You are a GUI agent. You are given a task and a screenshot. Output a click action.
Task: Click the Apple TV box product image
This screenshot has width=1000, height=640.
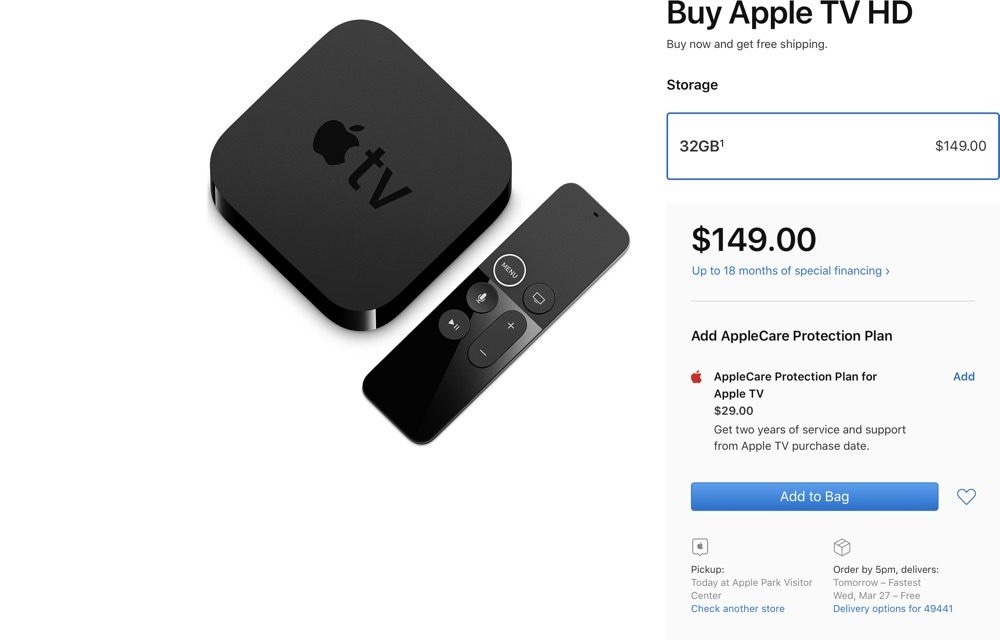(361, 174)
